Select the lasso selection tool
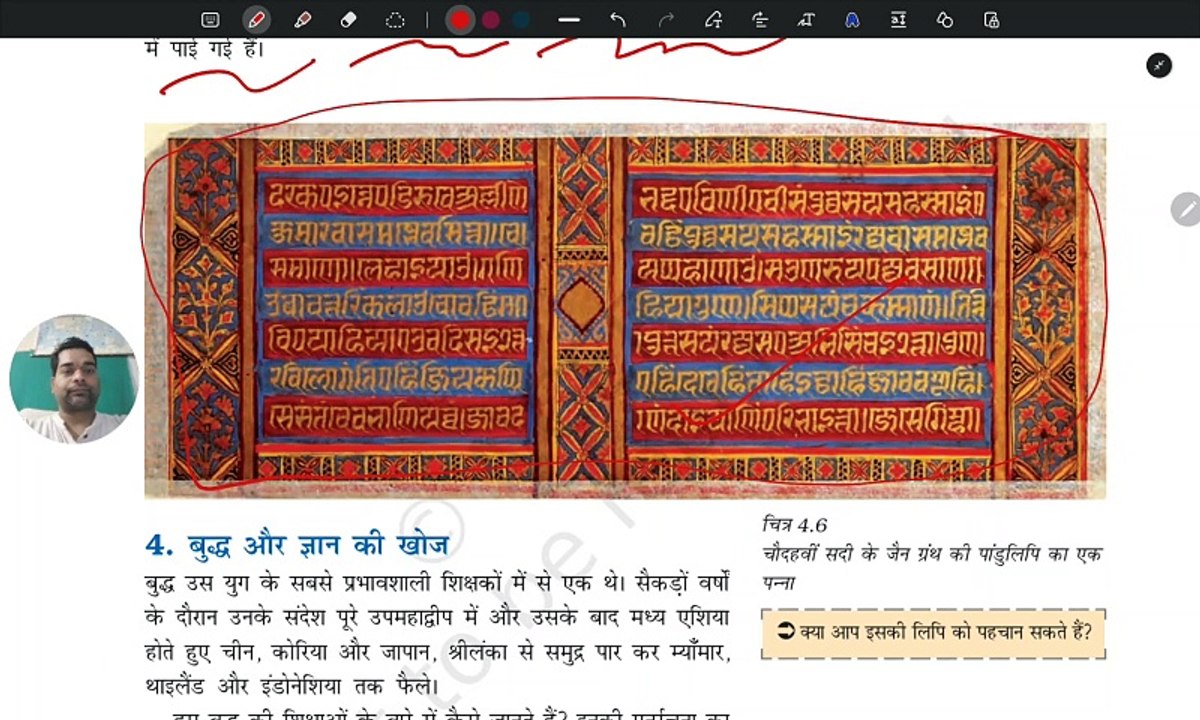 (395, 19)
